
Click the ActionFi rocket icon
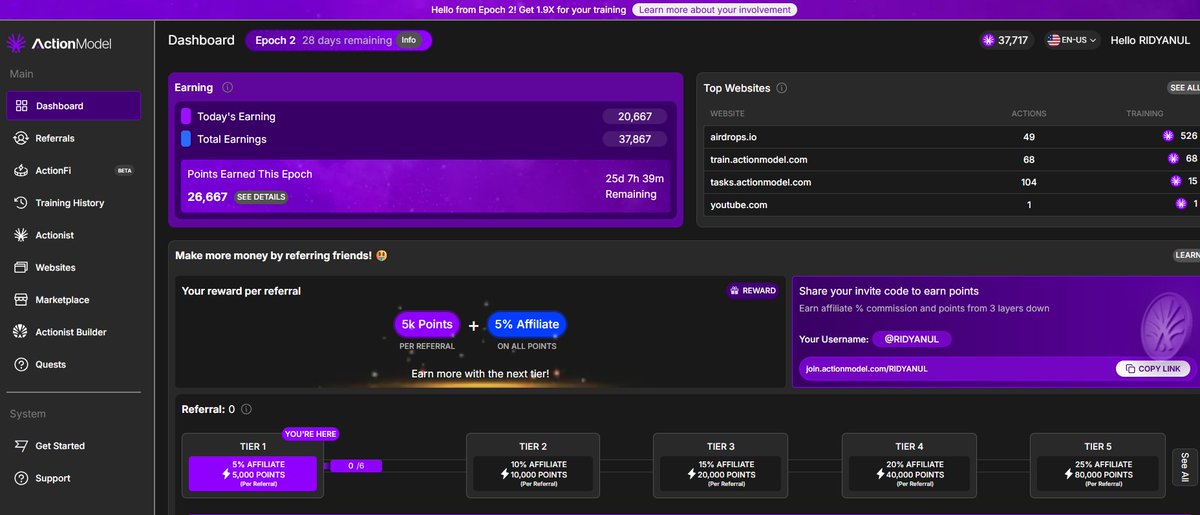point(21,170)
